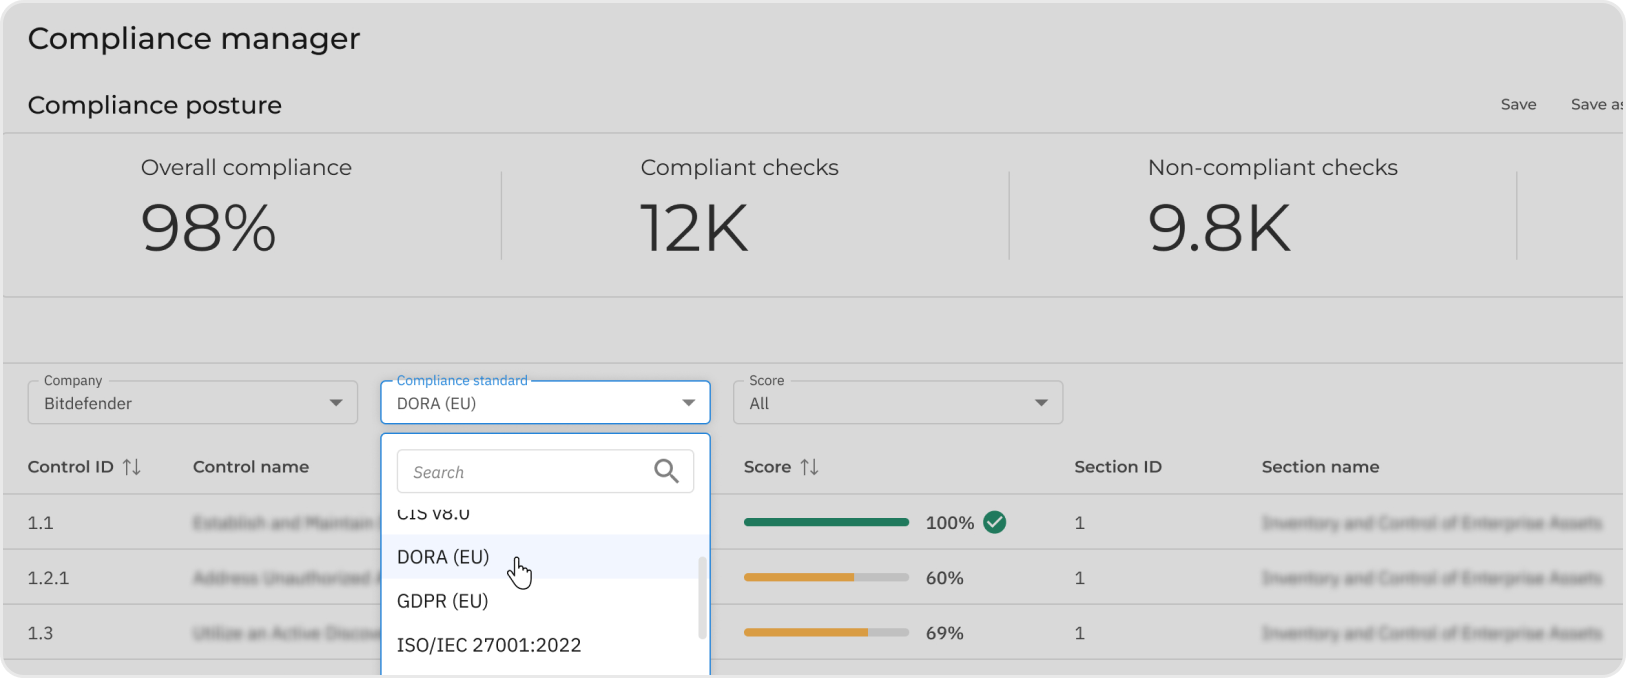Click the search magnifier icon in dropdown
Viewport: 1626px width, 678px height.
point(666,471)
